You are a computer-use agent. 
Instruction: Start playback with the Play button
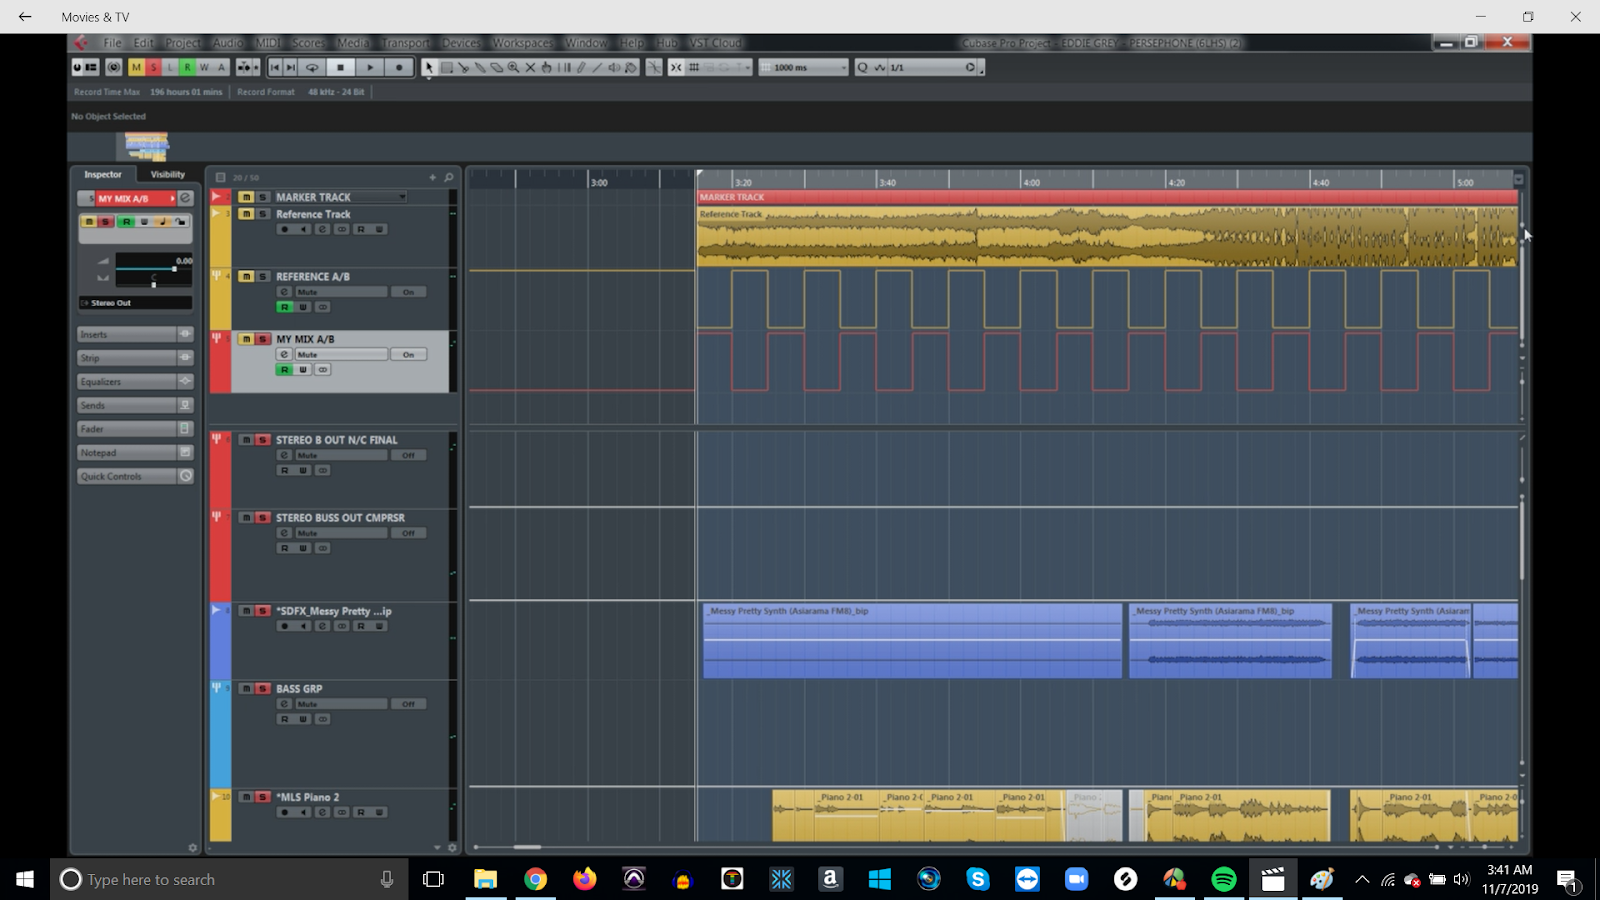tap(370, 67)
